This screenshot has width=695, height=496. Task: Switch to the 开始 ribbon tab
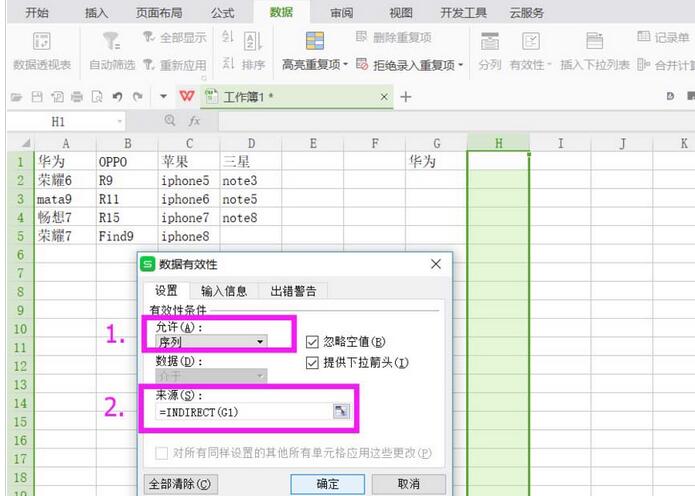[37, 13]
